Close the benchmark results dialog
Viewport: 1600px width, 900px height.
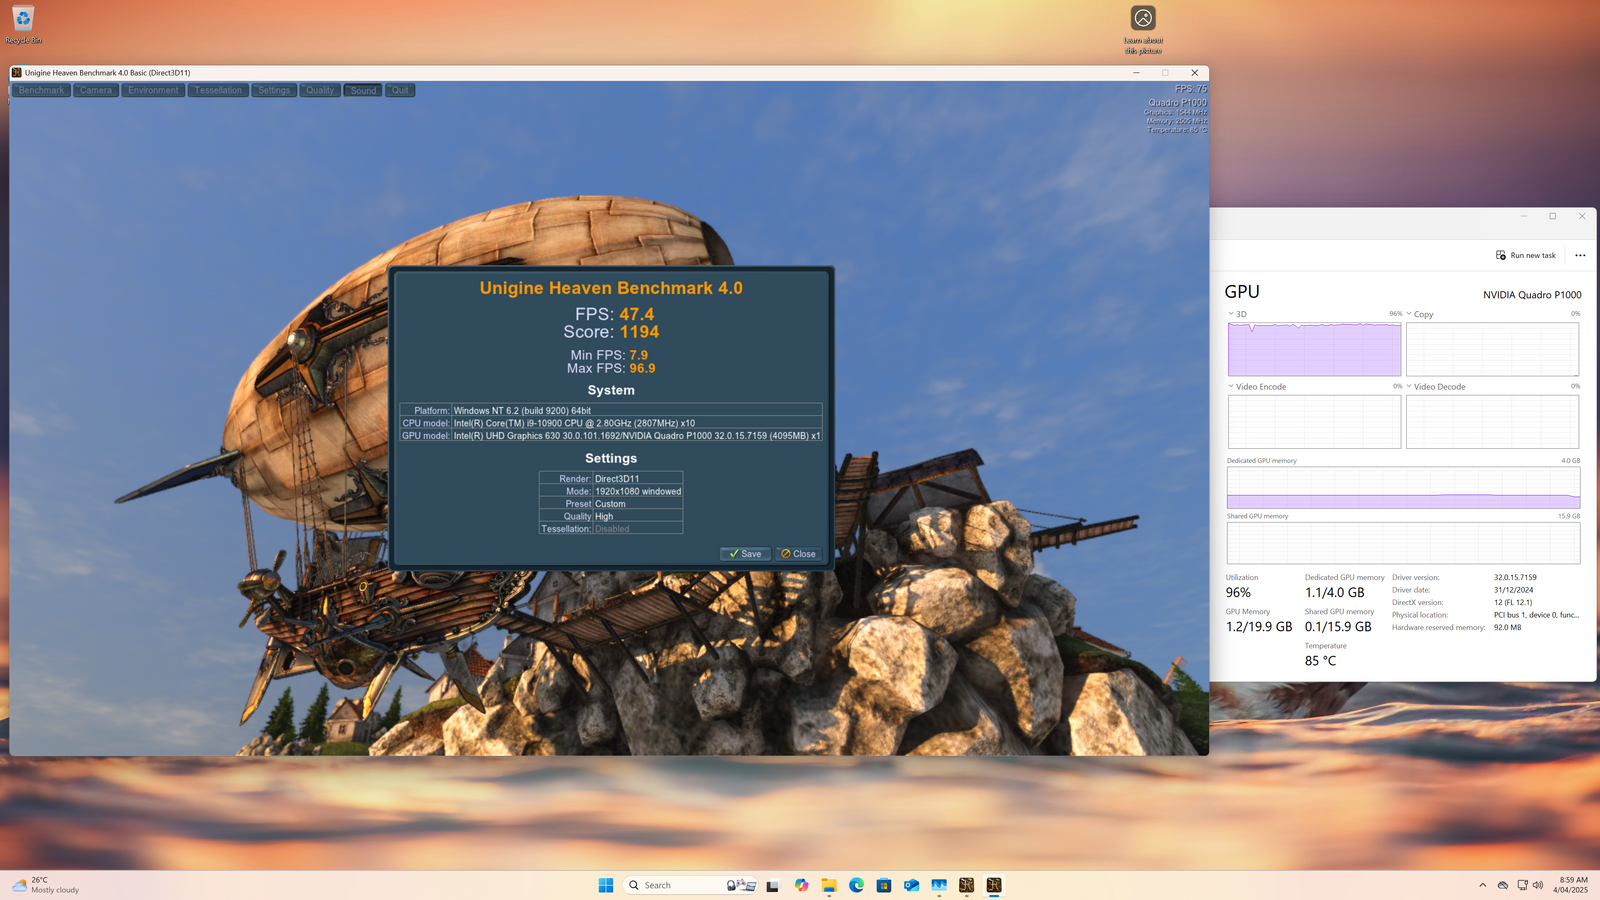point(798,554)
